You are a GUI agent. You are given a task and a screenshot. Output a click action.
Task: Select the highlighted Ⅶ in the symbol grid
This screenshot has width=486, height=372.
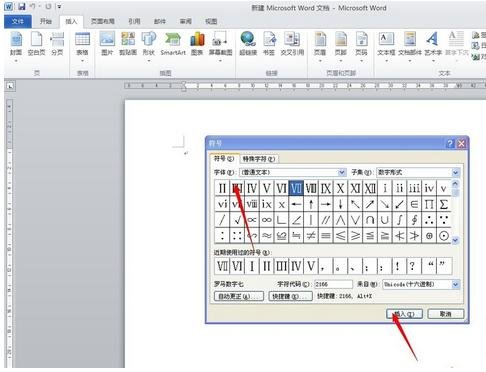(x=296, y=188)
